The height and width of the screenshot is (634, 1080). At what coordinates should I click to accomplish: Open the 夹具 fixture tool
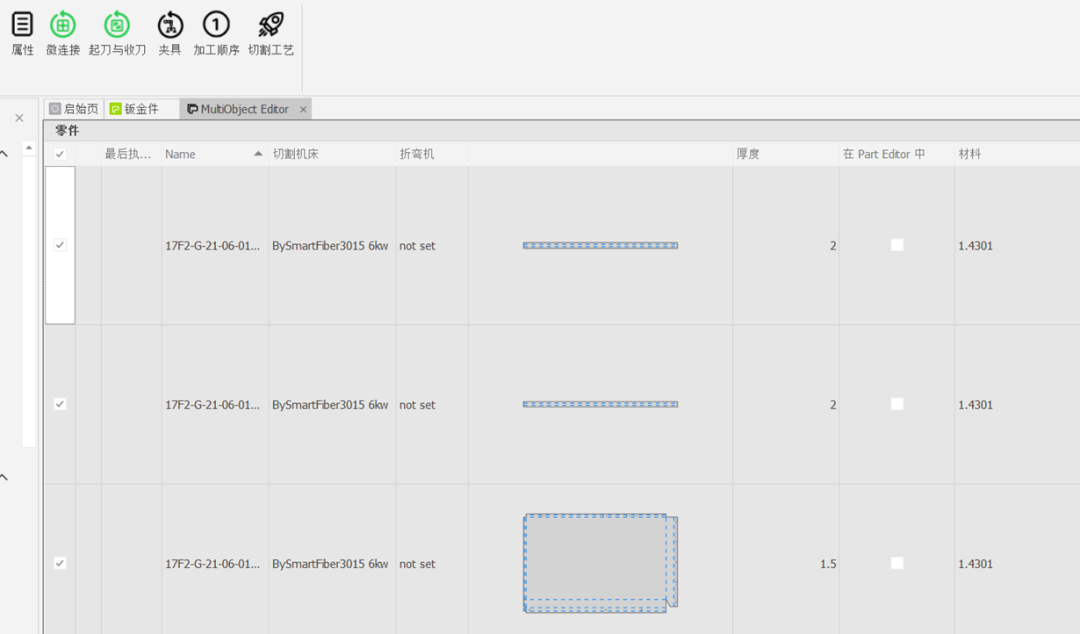point(170,26)
